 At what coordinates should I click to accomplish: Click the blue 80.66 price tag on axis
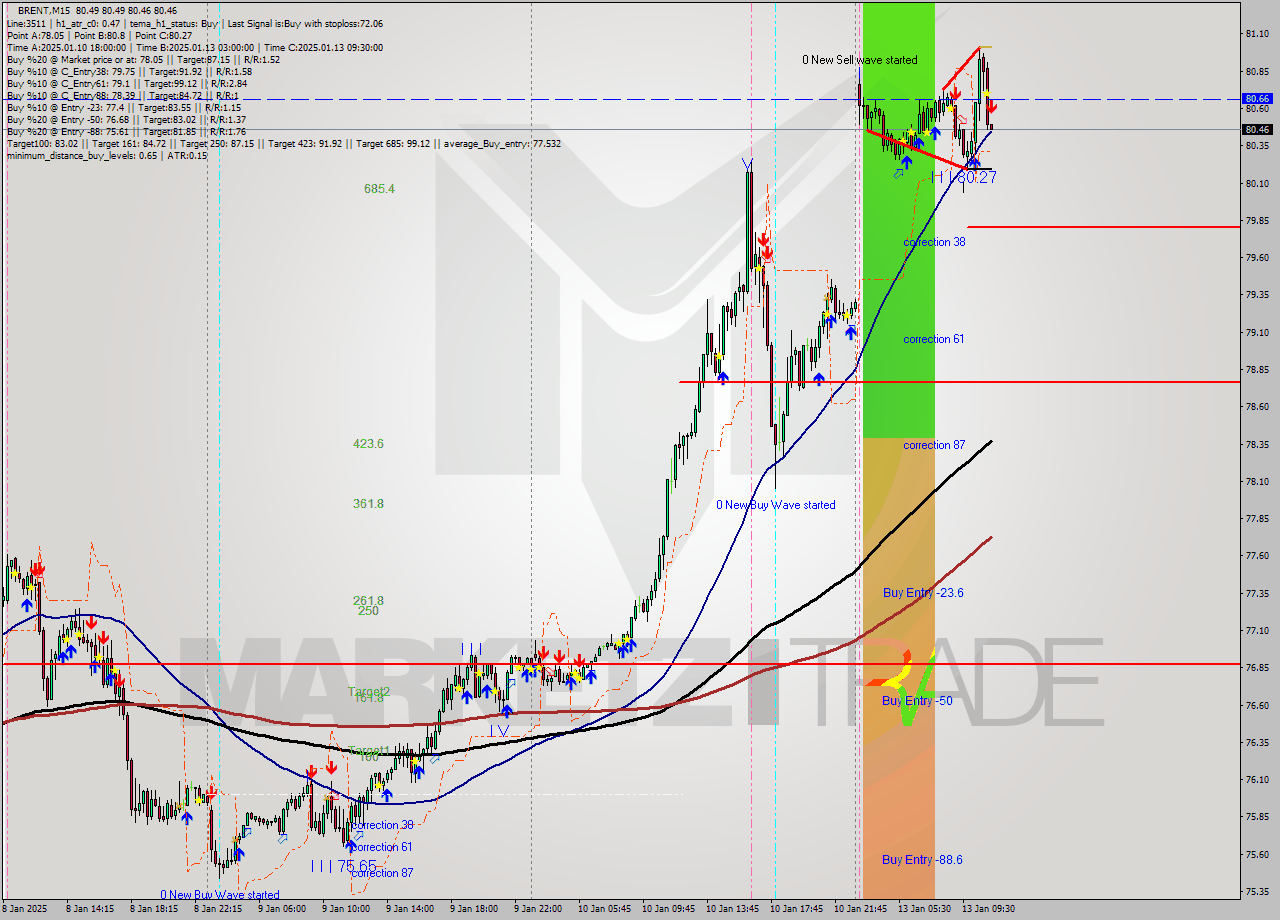(x=1257, y=99)
